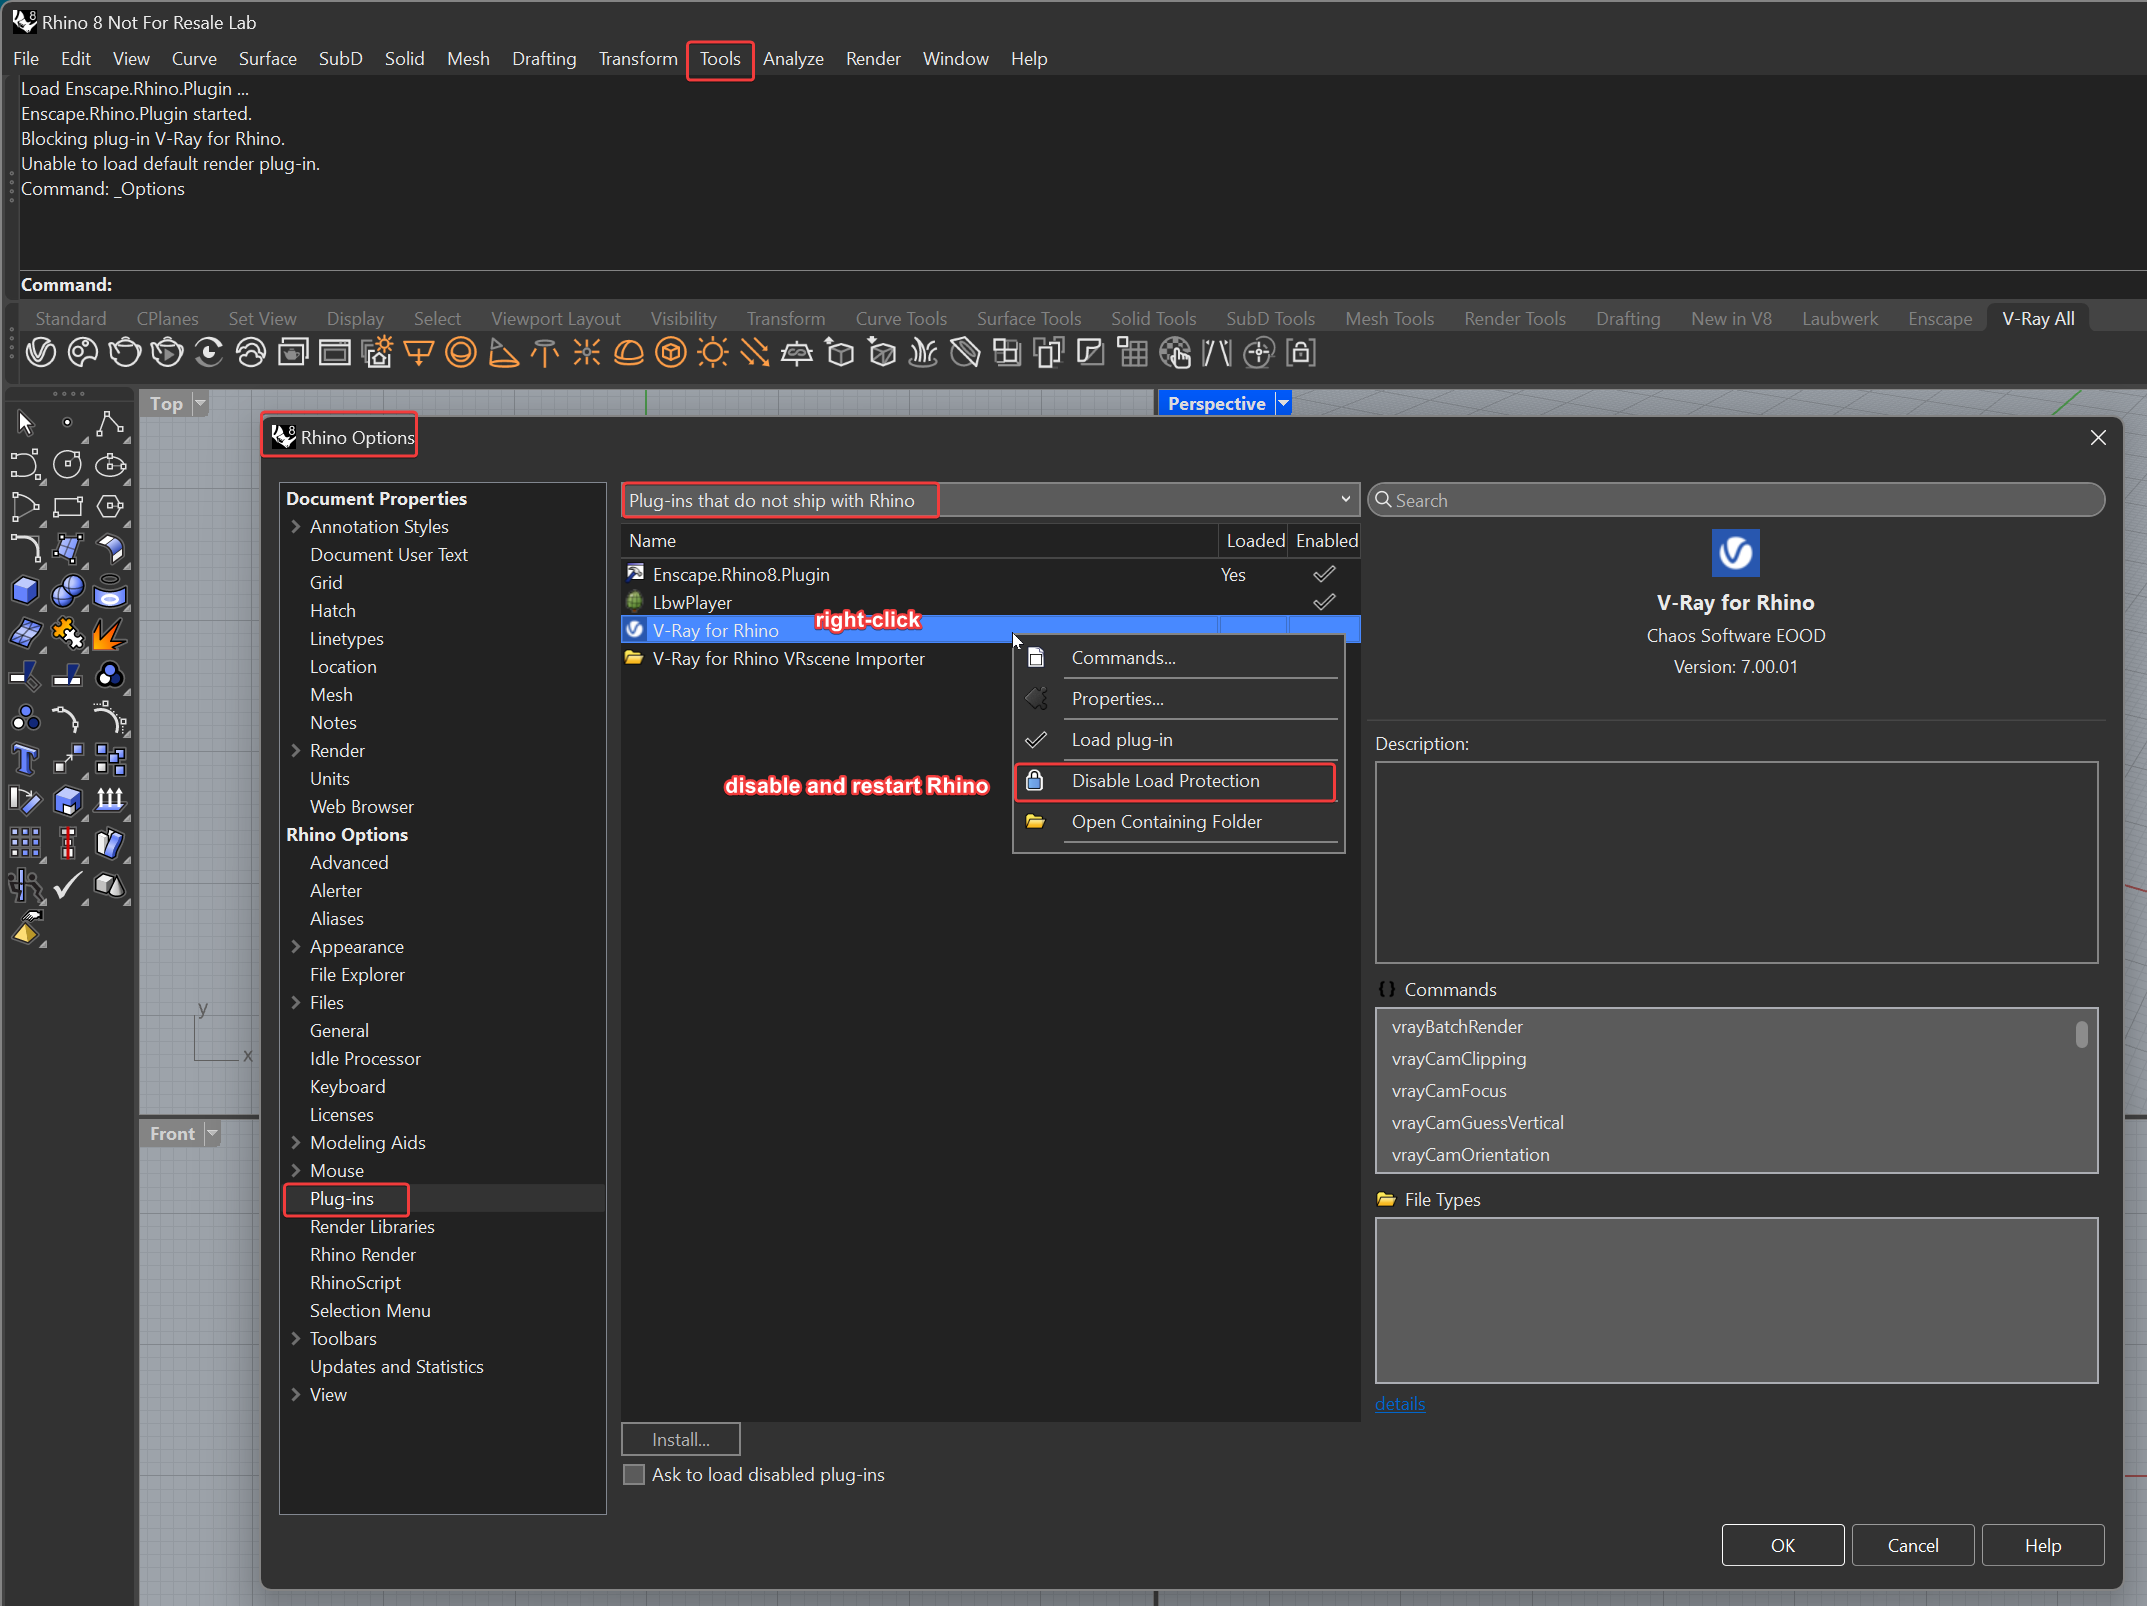Viewport: 2147px width, 1606px height.
Task: Choose Properties... from context menu
Action: click(1178, 699)
